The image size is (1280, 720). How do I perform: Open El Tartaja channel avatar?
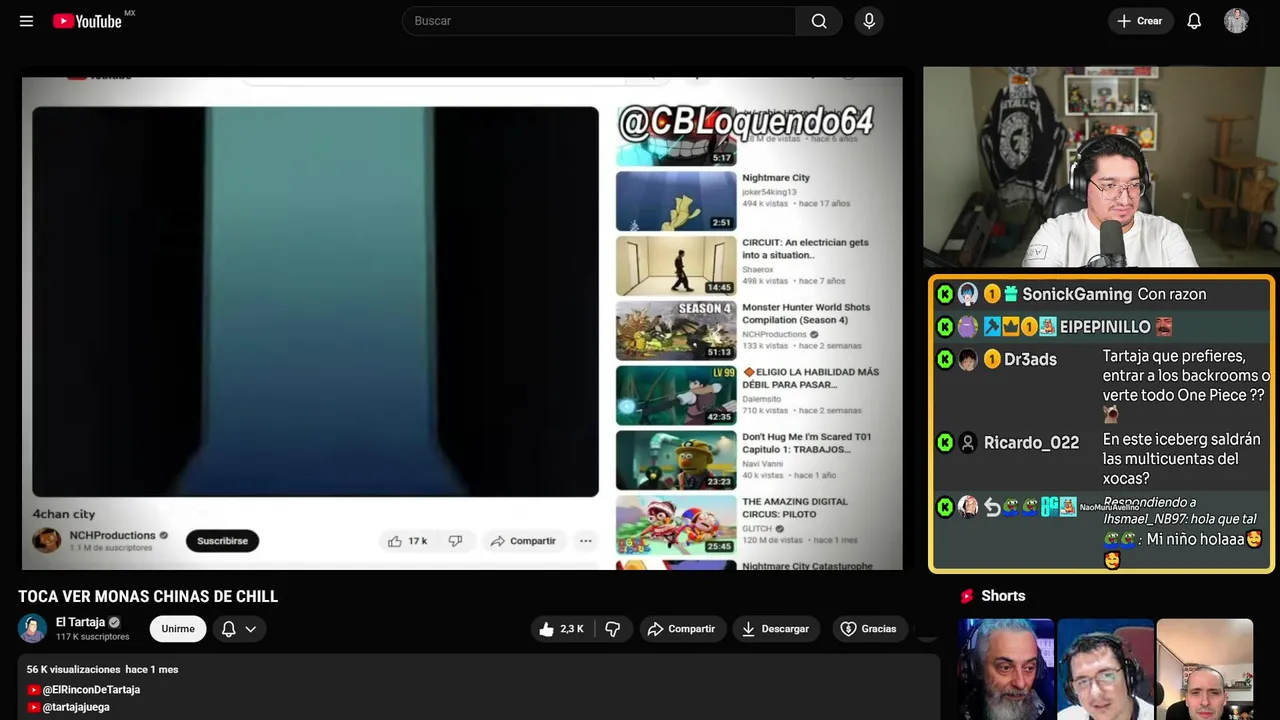[x=33, y=628]
